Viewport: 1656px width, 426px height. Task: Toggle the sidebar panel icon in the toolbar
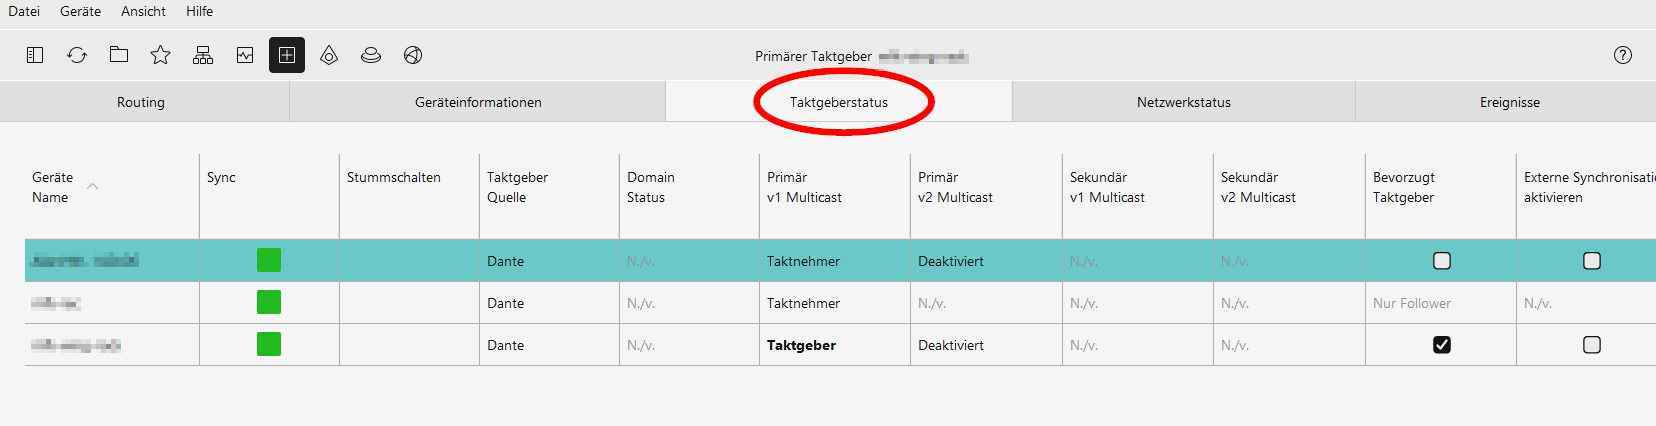pos(35,55)
